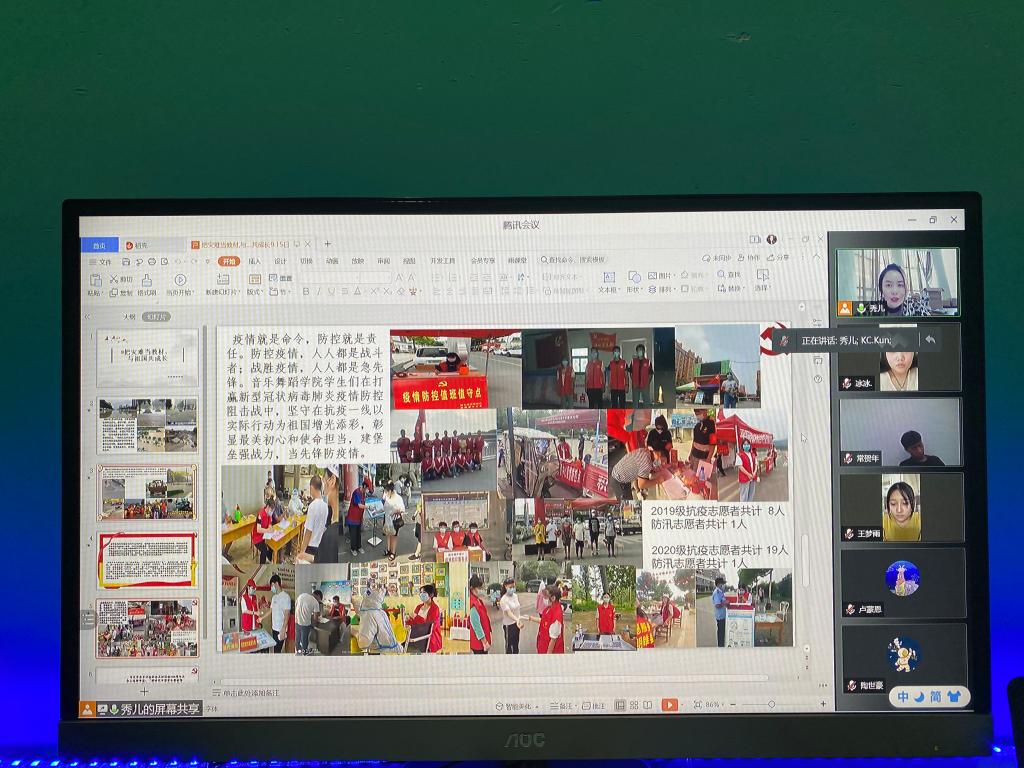Toggle Strikethrough formatting
1024x768 pixels.
[x=344, y=291]
